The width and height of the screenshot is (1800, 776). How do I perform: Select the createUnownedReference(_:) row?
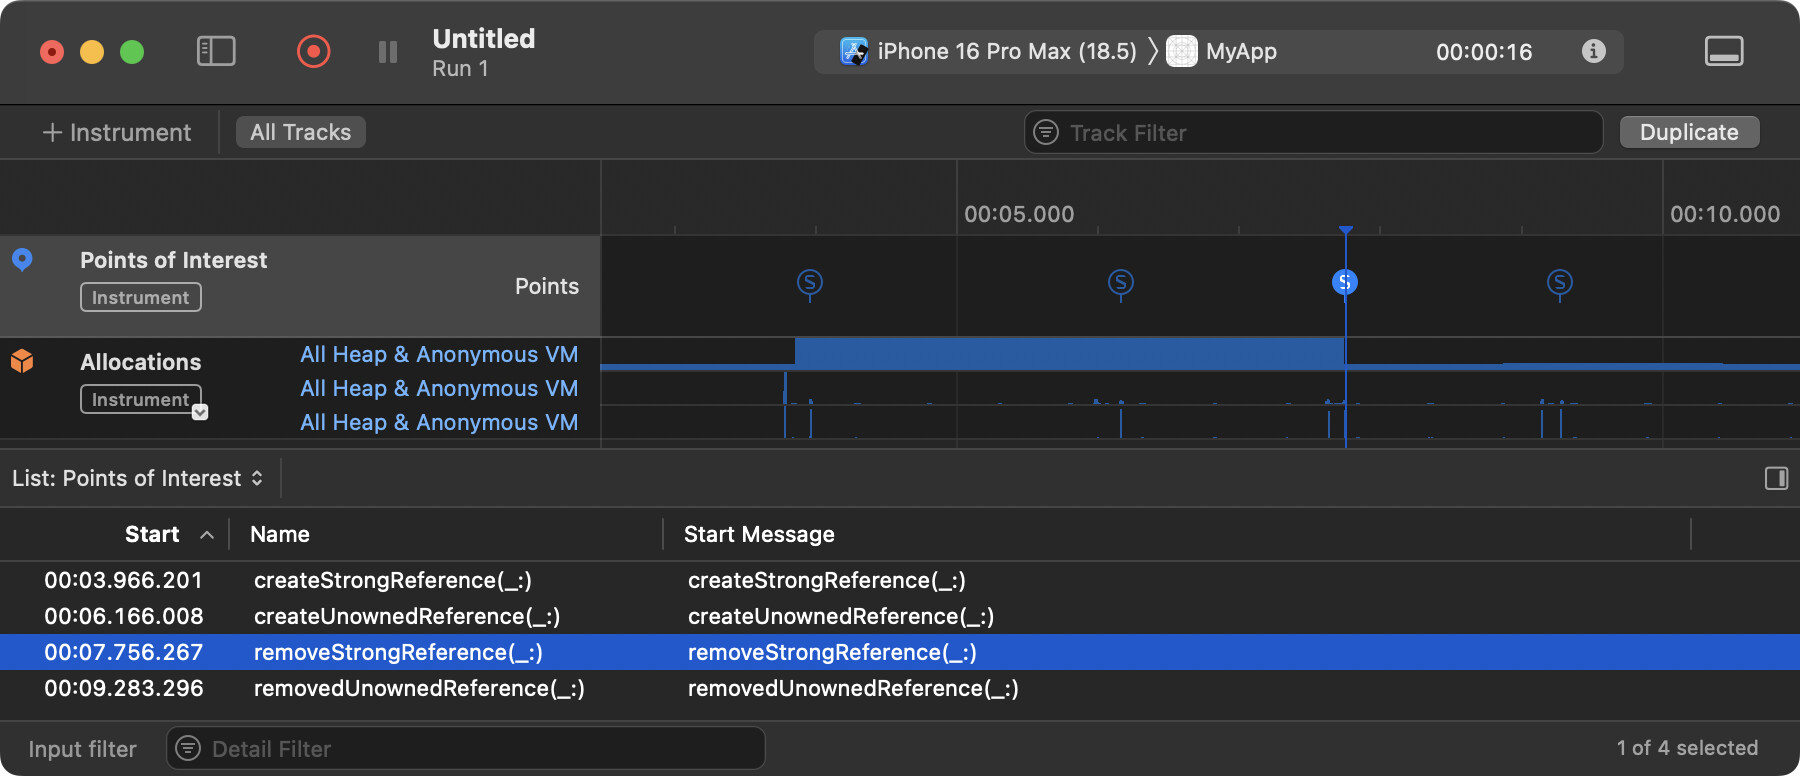click(406, 616)
